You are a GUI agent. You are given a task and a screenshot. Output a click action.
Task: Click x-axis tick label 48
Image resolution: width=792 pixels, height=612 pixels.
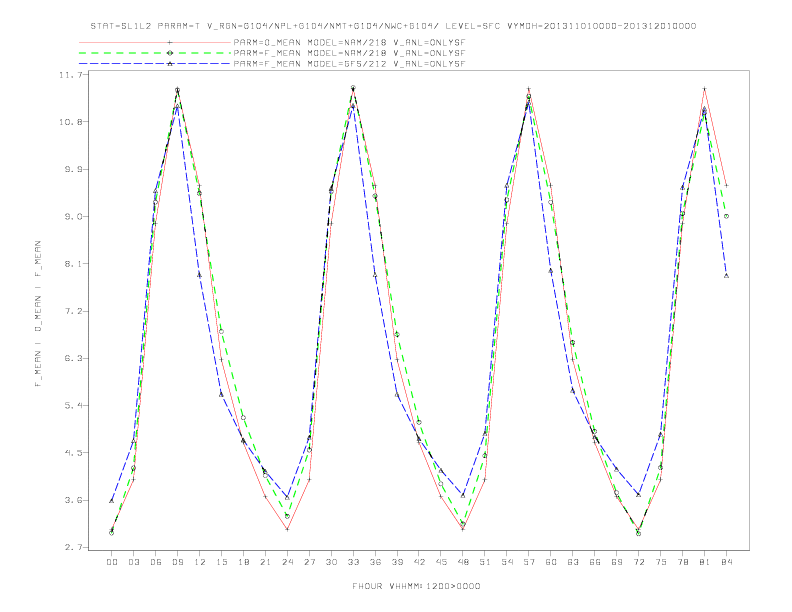click(x=463, y=562)
